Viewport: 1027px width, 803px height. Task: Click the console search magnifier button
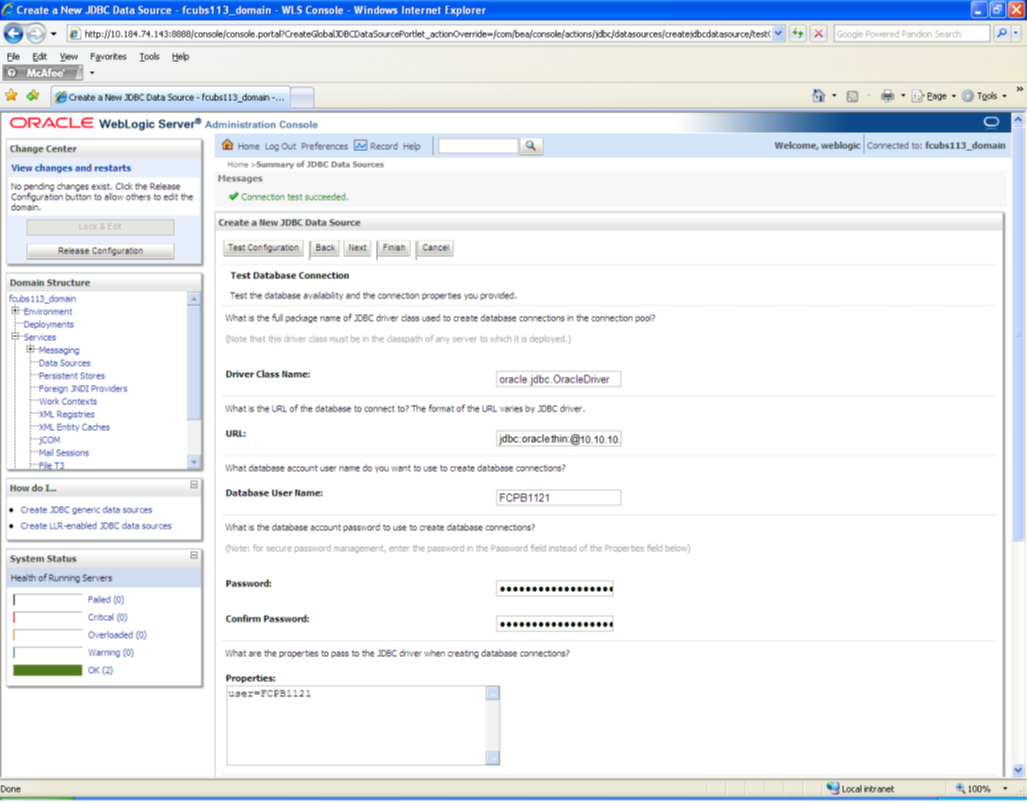(x=531, y=146)
